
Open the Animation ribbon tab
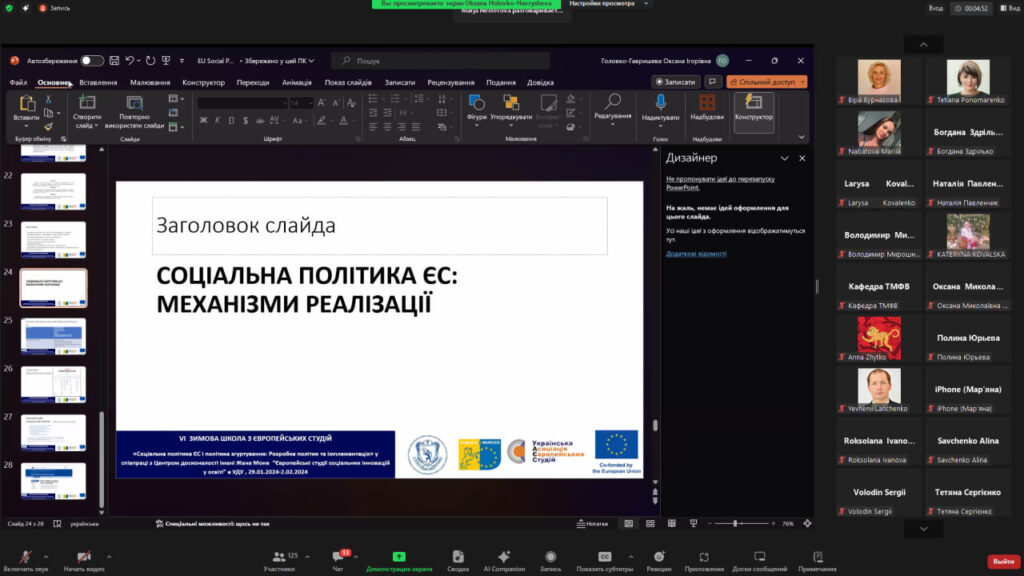point(296,82)
